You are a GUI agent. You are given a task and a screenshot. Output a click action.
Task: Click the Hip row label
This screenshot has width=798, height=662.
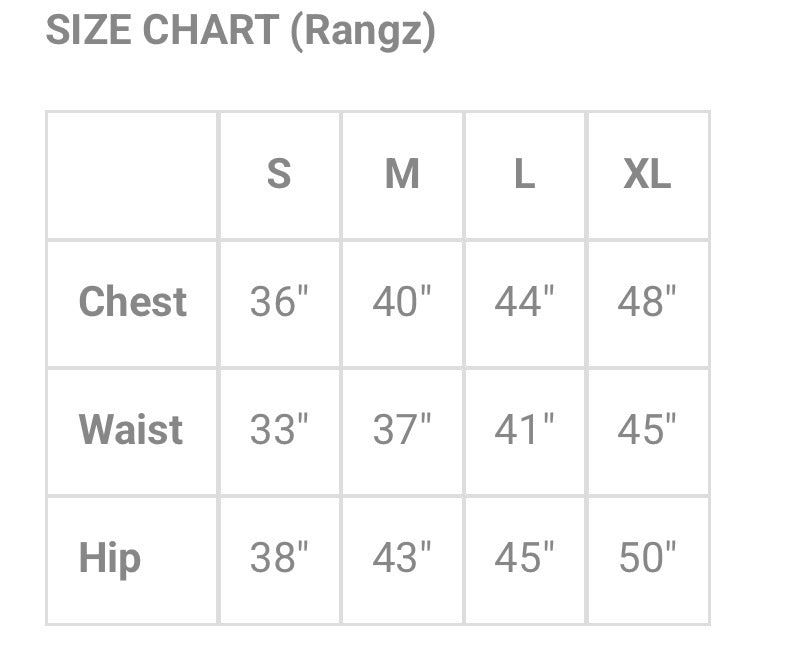pos(109,558)
